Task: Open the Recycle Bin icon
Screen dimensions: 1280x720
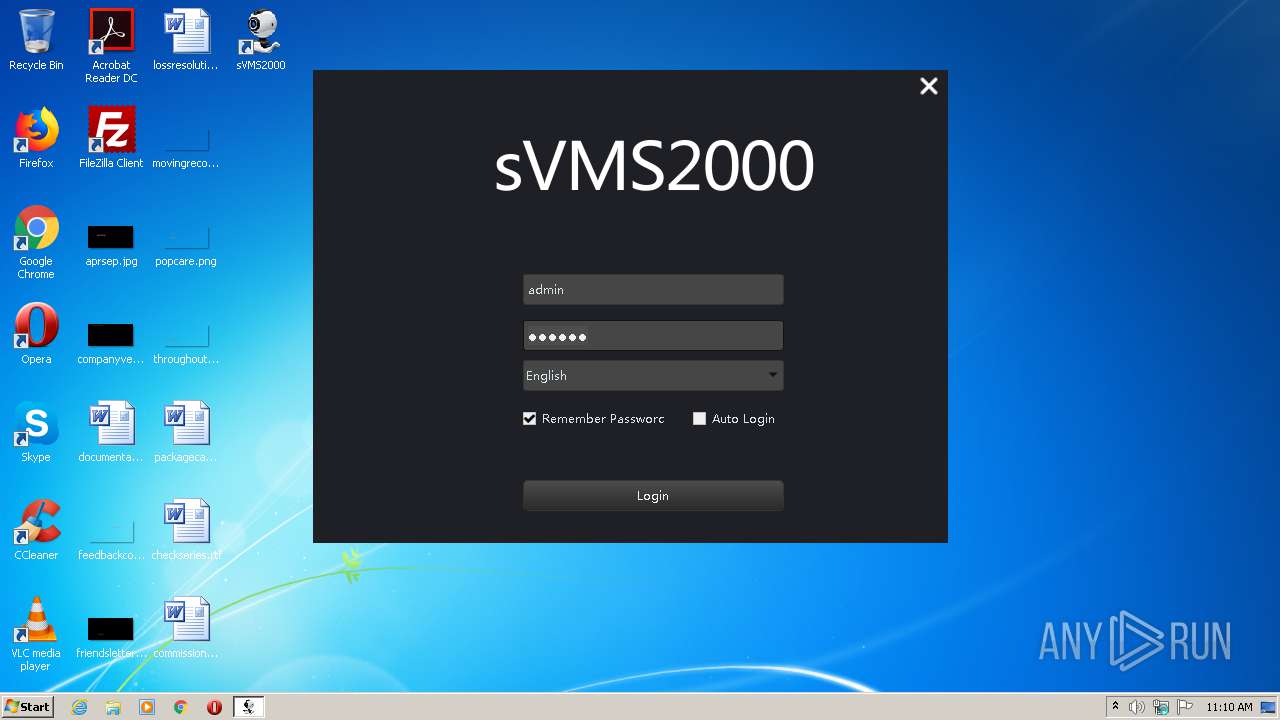Action: [x=36, y=40]
